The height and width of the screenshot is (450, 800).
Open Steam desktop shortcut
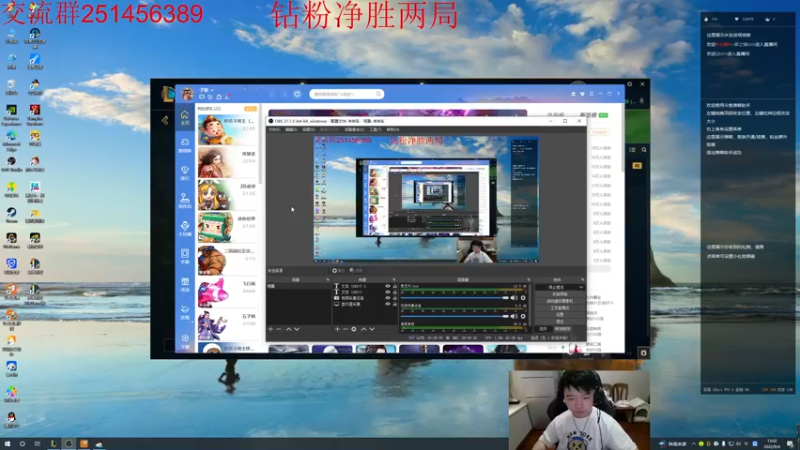[11, 214]
